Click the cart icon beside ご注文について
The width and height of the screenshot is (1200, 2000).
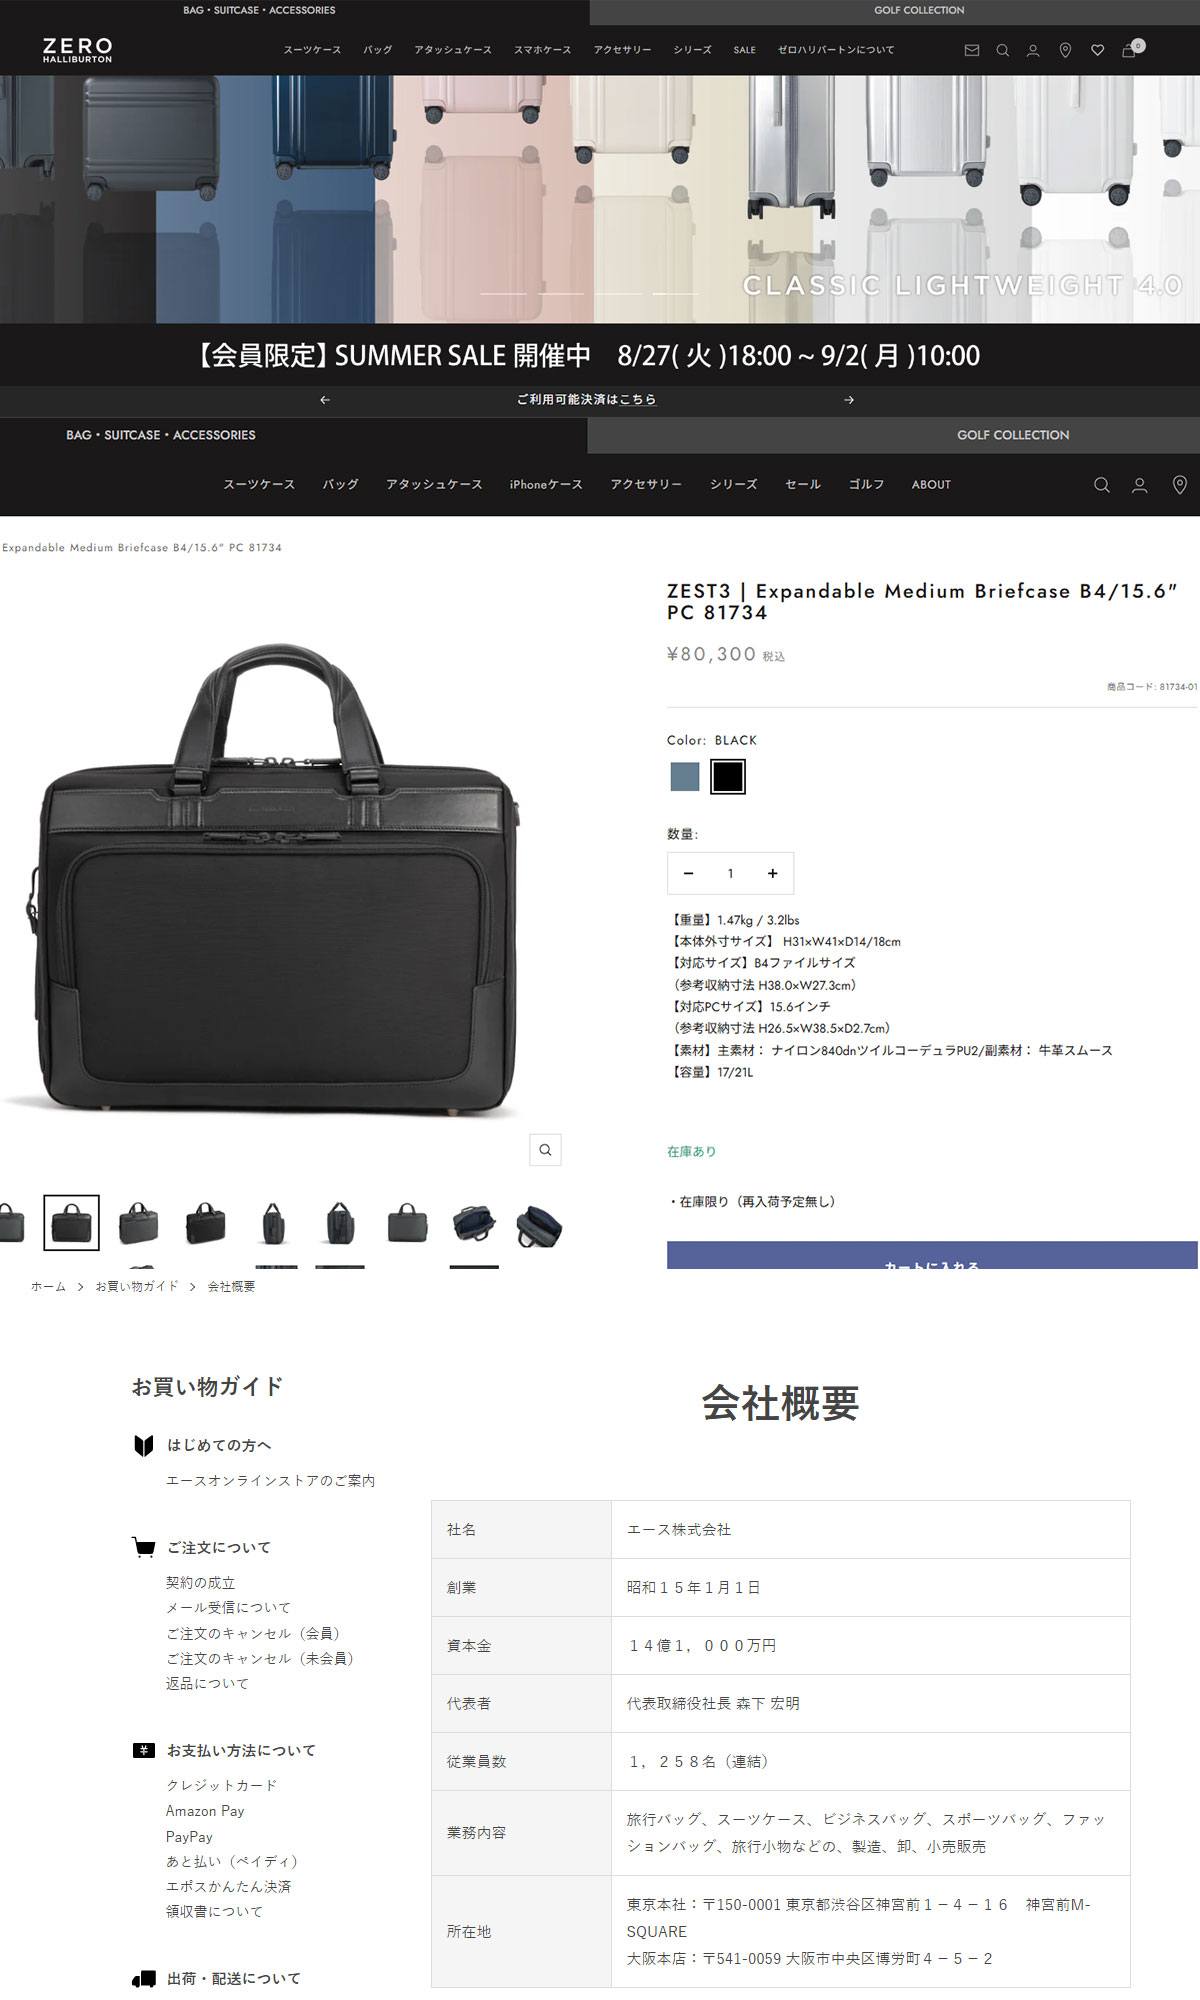pyautogui.click(x=144, y=1547)
